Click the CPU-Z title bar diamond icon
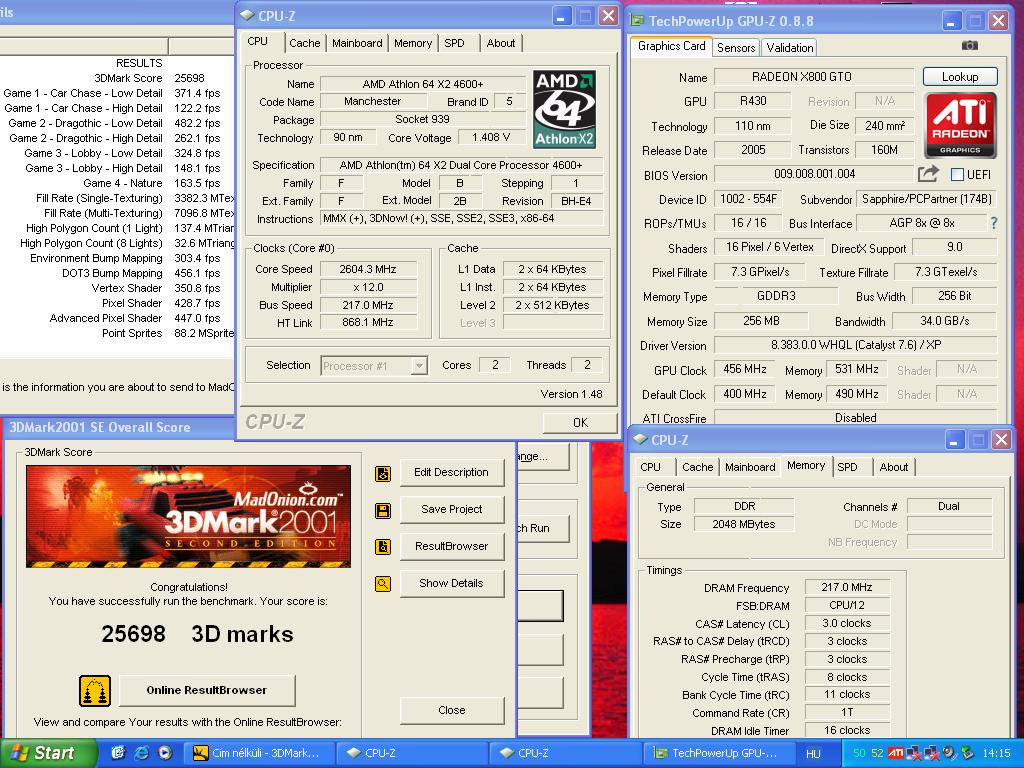This screenshot has height=768, width=1024. tap(248, 16)
